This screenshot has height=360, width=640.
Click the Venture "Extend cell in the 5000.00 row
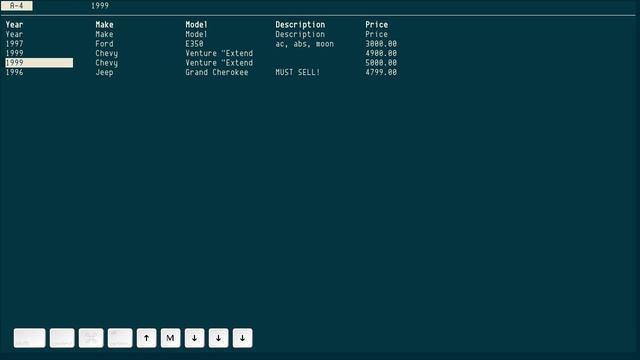tap(219, 62)
